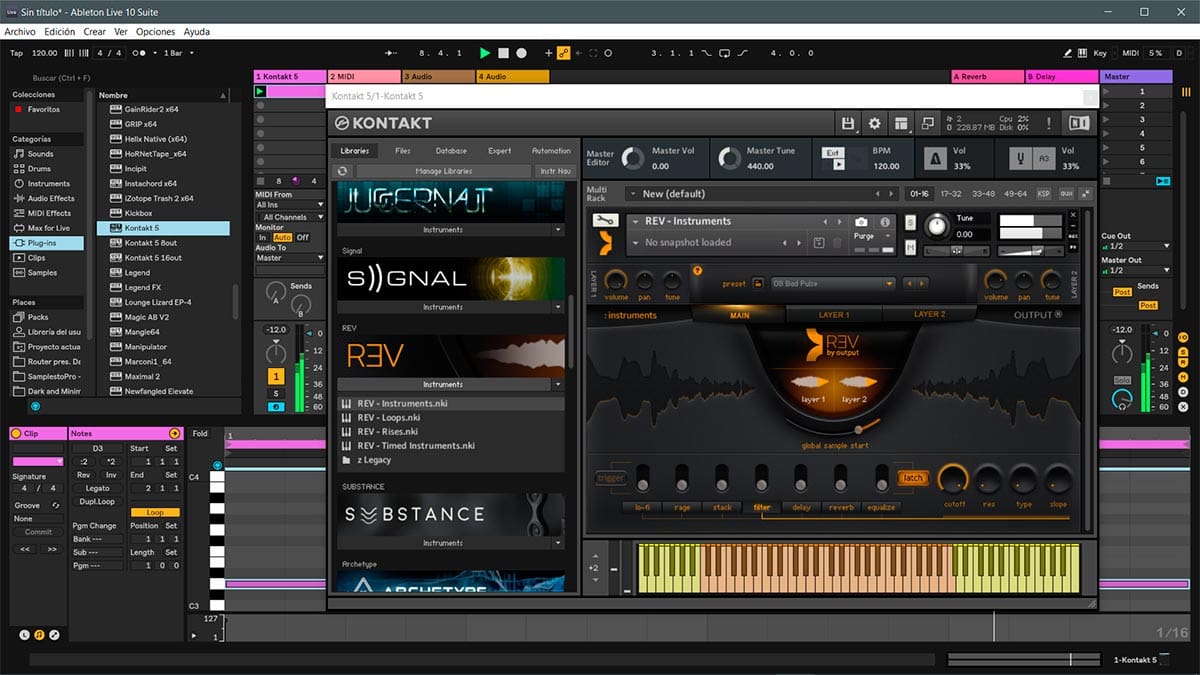
Task: Open the OB Bad Pulse preset dropdown
Action: (x=832, y=284)
